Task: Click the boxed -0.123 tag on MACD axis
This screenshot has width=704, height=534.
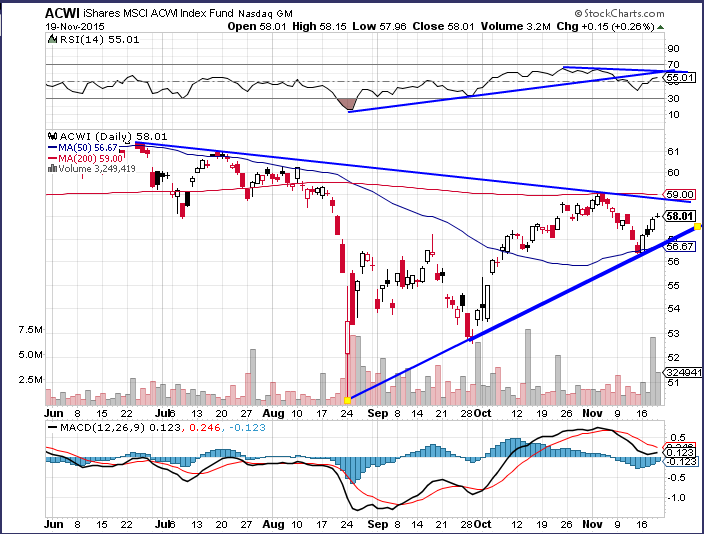Action: [x=681, y=462]
